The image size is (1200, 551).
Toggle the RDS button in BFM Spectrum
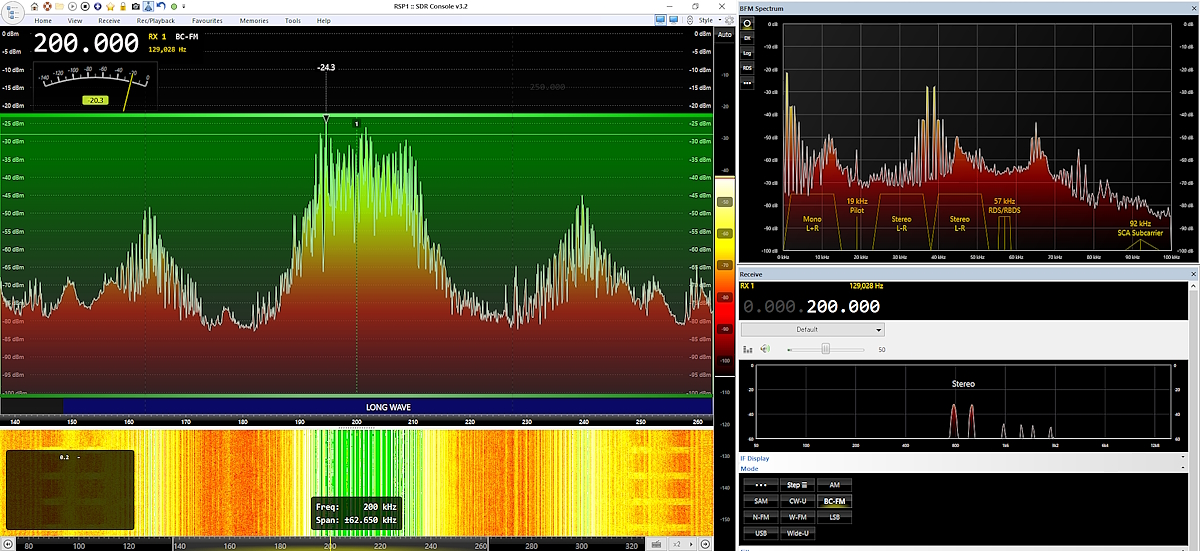pyautogui.click(x=747, y=68)
